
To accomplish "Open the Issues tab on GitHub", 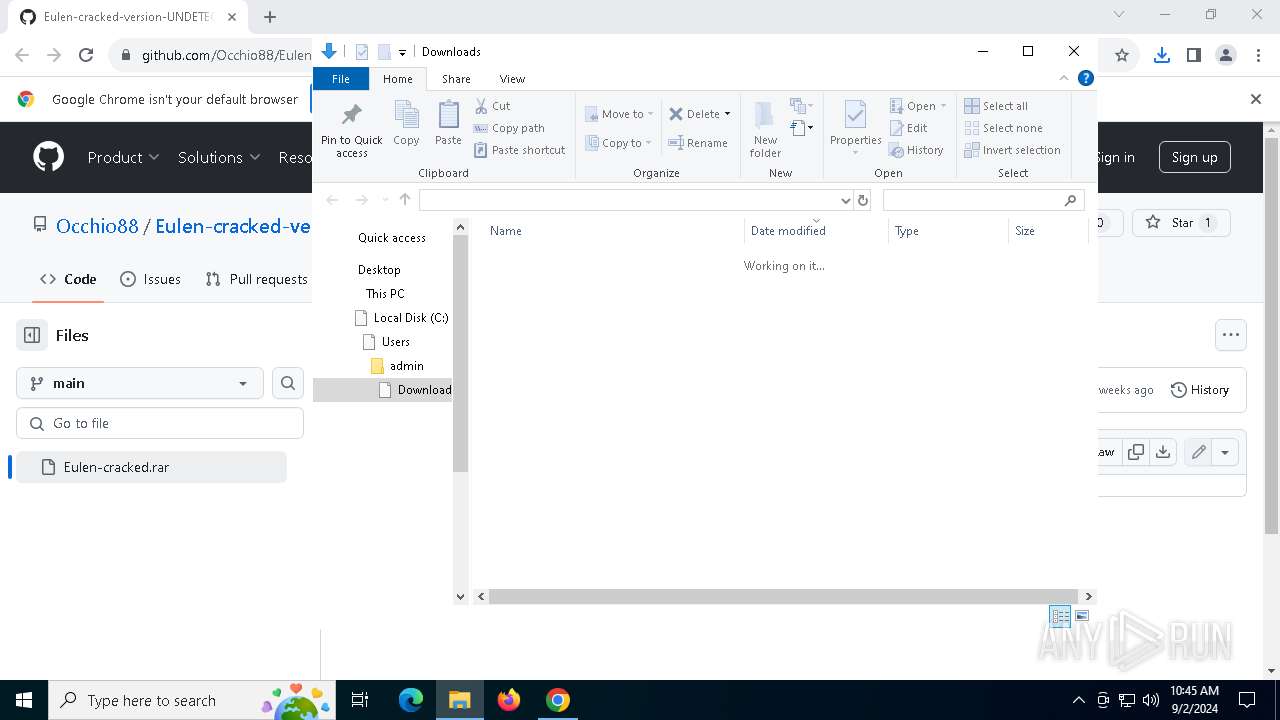I will point(150,279).
